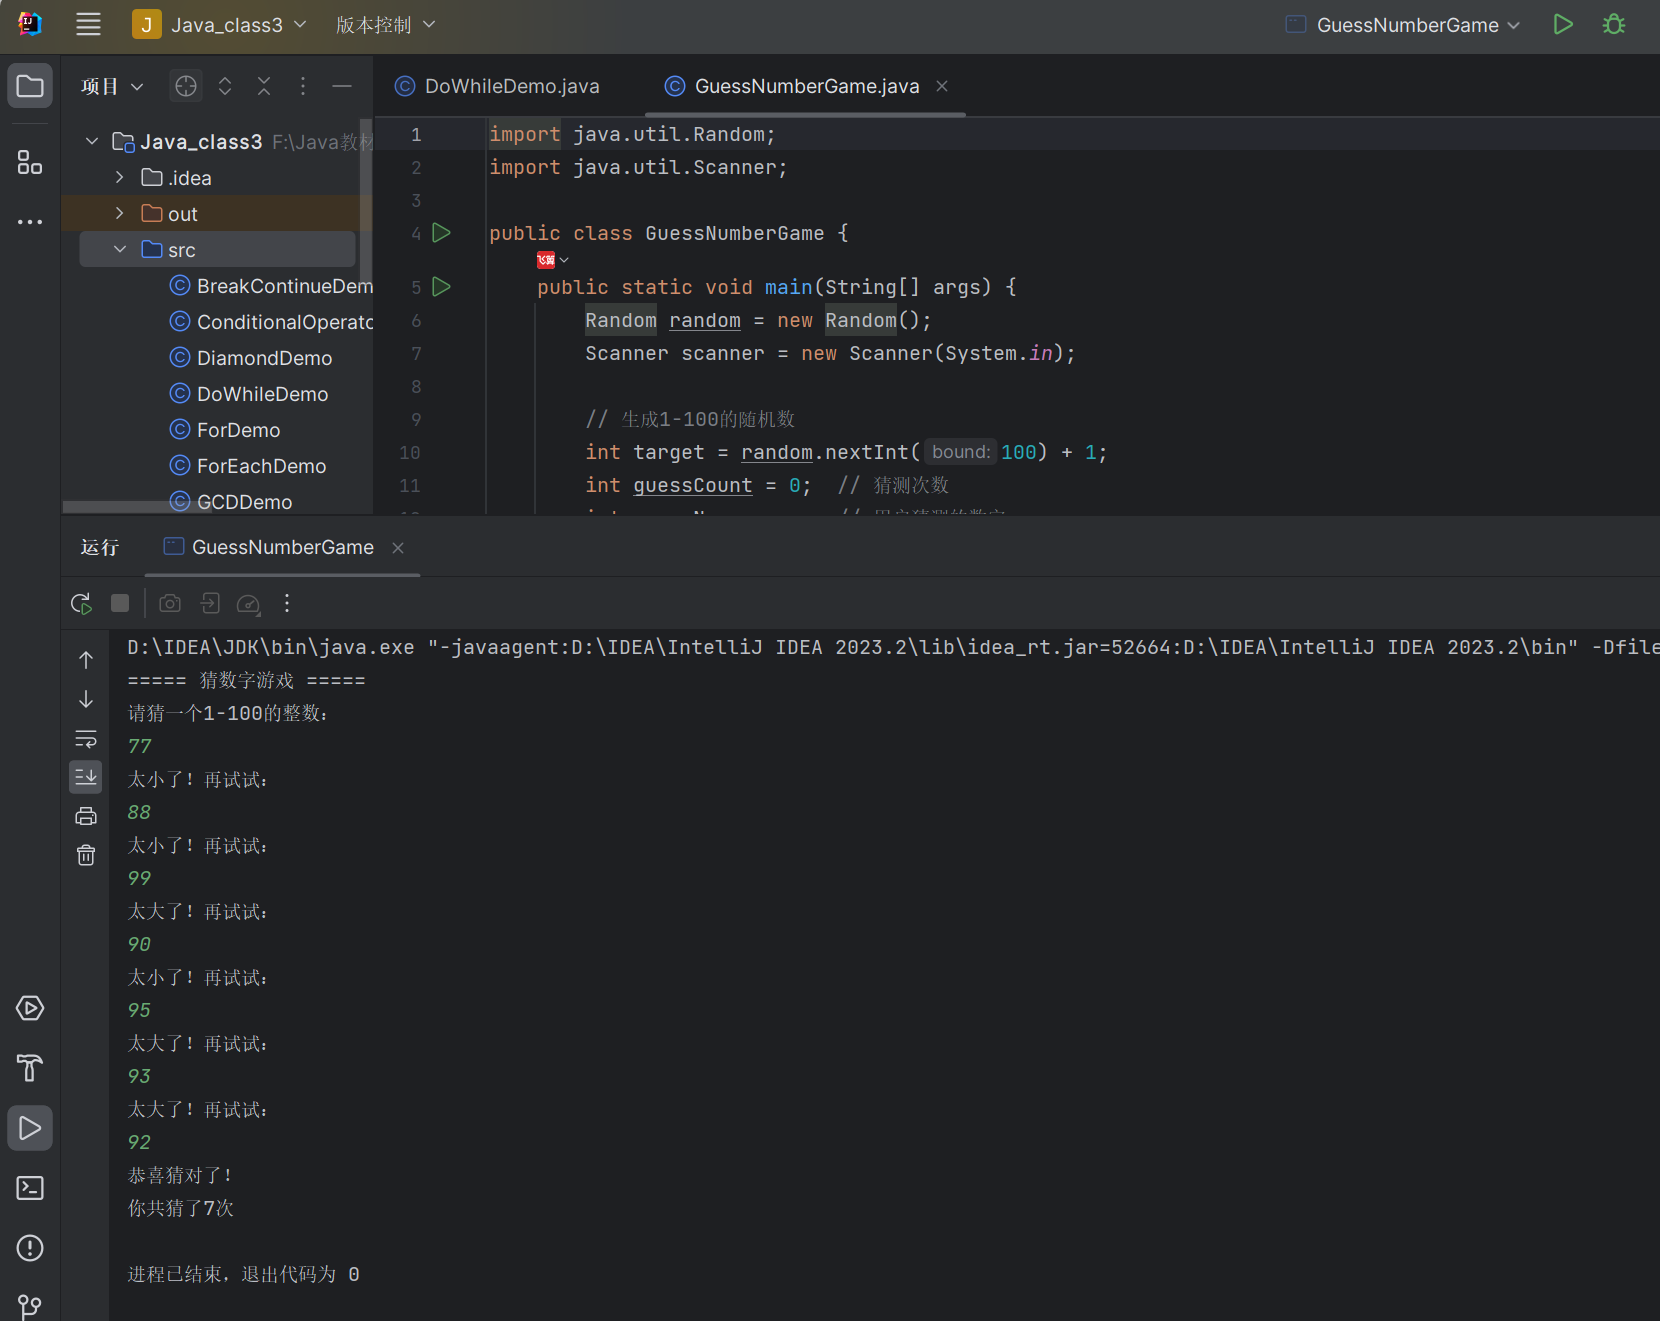The image size is (1660, 1321).
Task: Click the Rerun GuessNumberGame icon
Action: (x=81, y=603)
